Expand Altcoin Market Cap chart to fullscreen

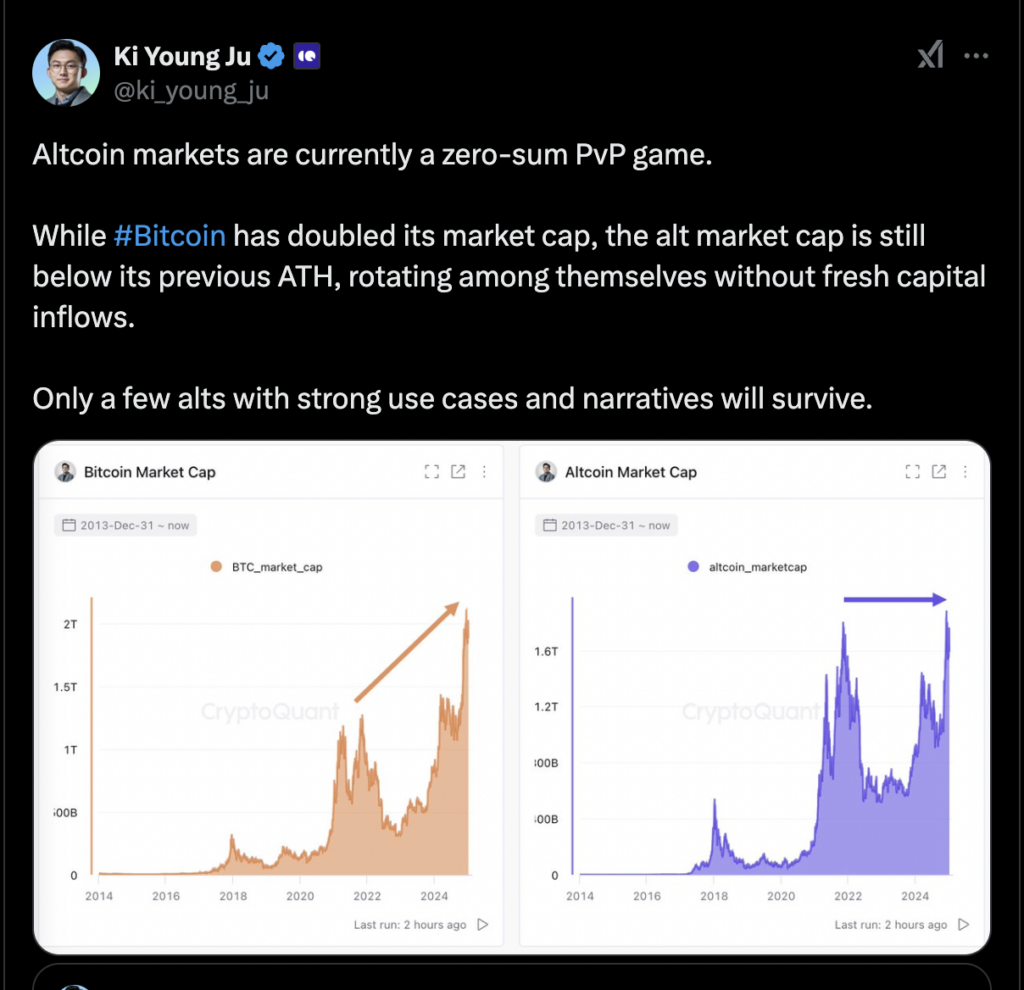[912, 471]
